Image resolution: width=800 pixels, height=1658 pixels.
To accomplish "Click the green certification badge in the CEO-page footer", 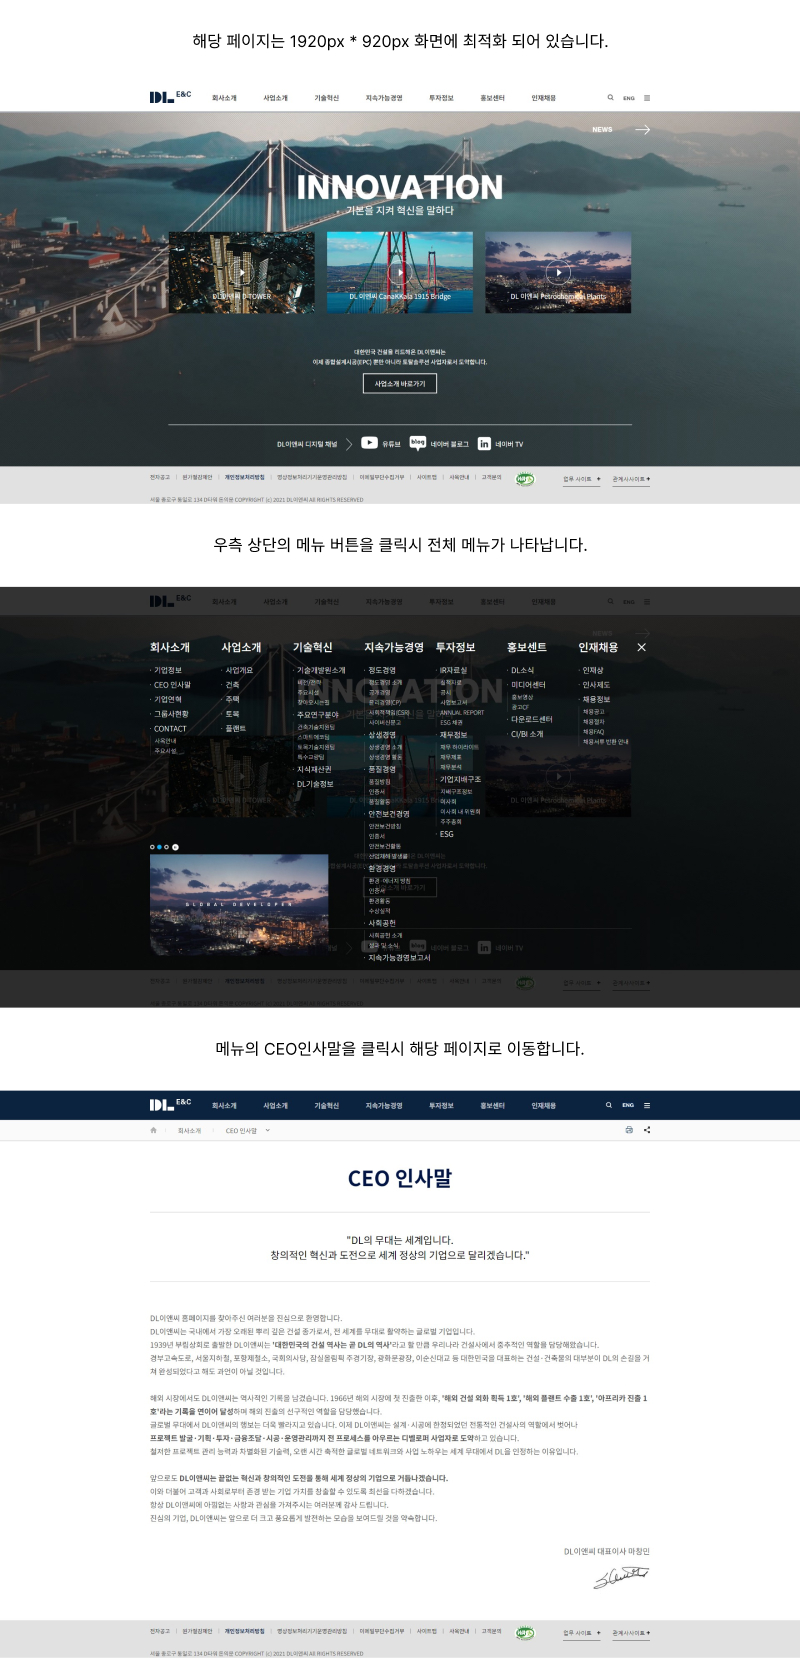I will coord(524,1633).
